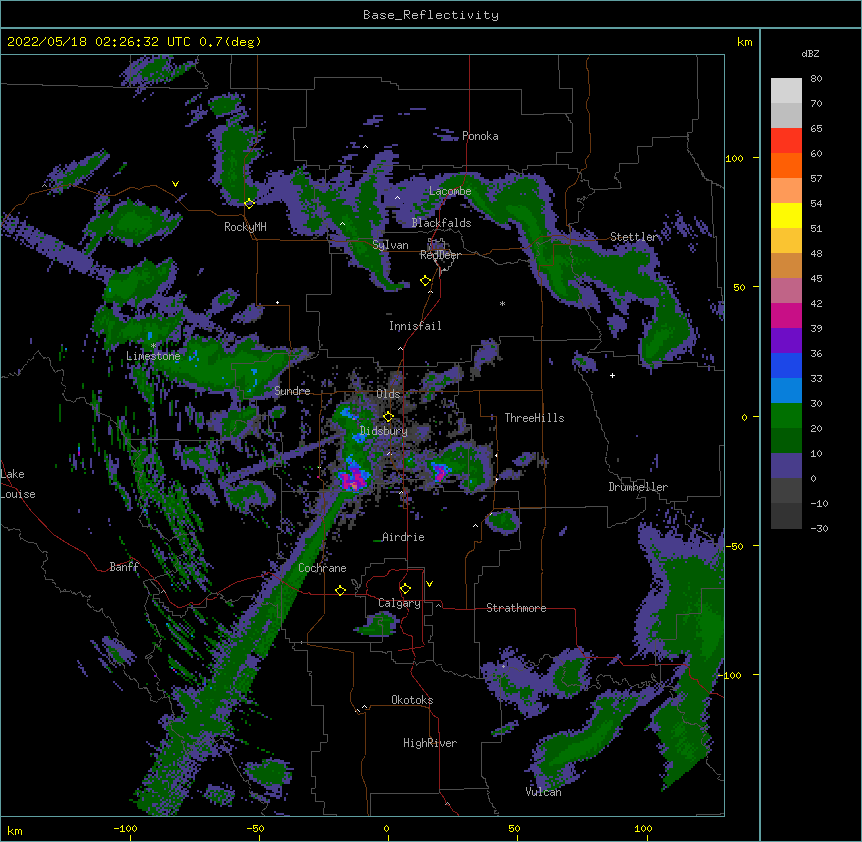Click the Calgary city label
This screenshot has height=842, width=862.
[x=399, y=603]
